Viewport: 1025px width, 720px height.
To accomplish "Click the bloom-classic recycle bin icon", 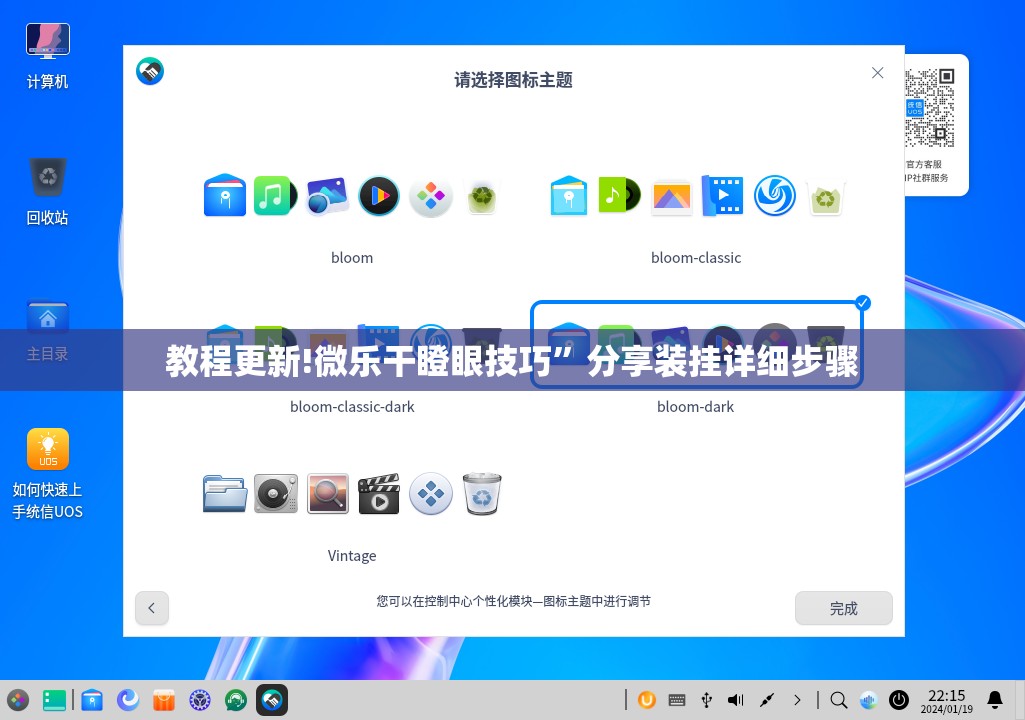I will coord(826,196).
